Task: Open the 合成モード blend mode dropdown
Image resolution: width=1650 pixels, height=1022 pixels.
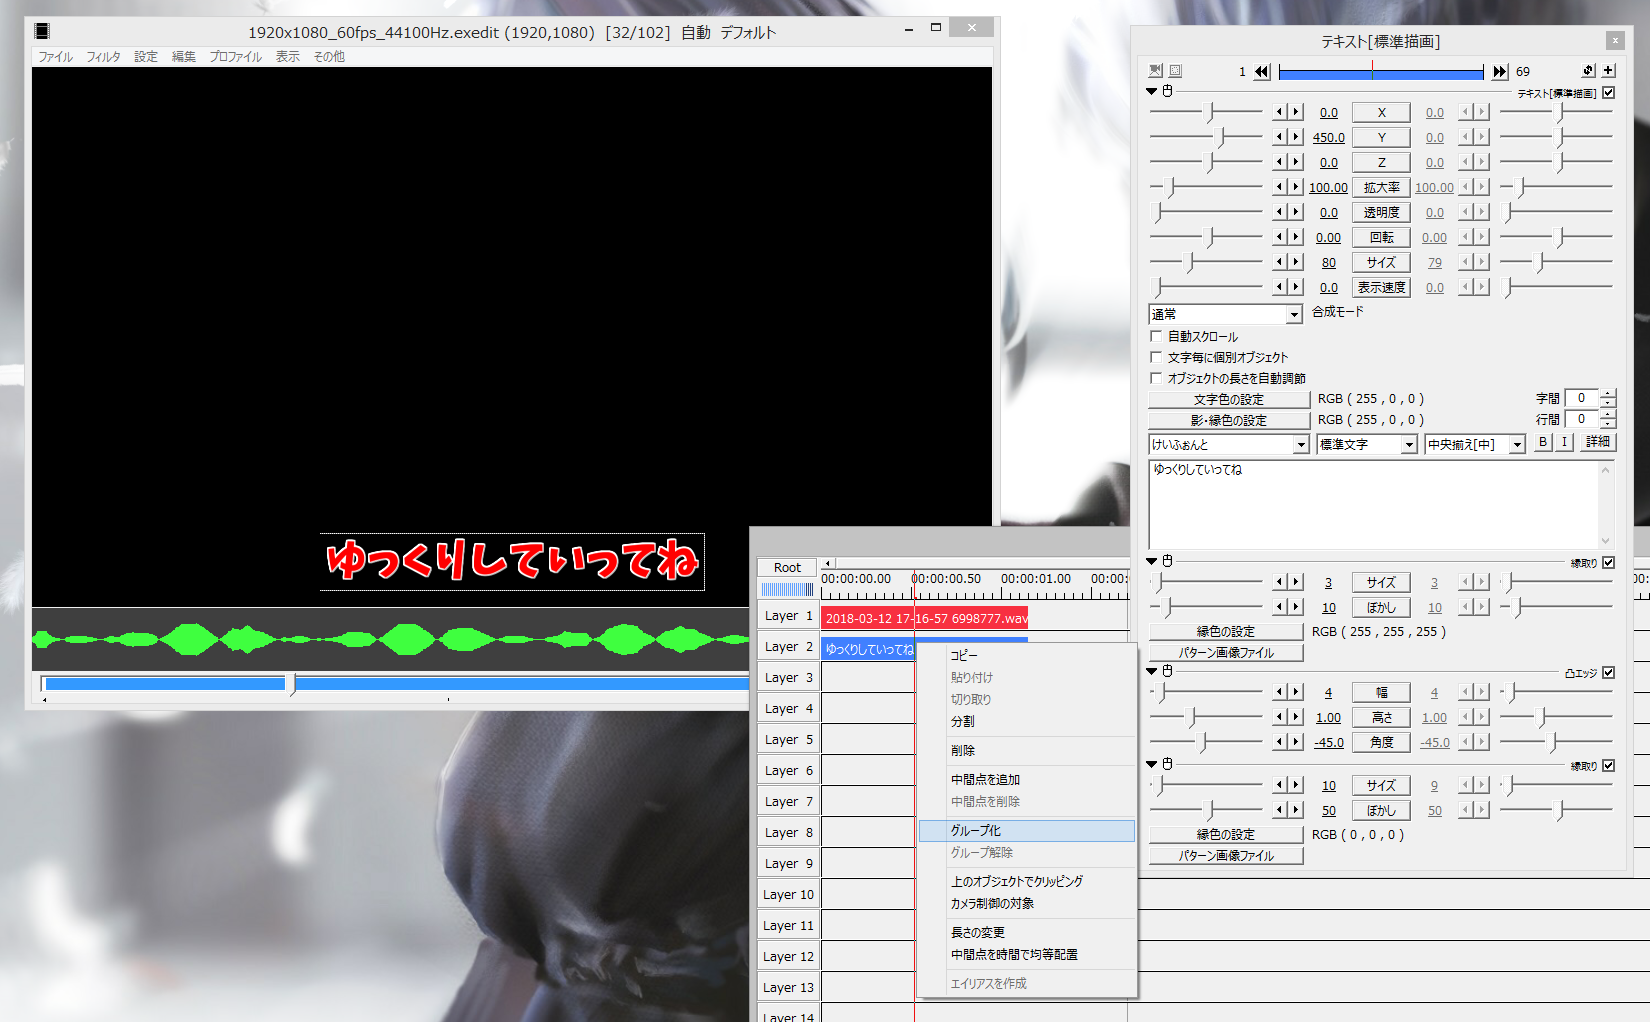Action: point(1293,314)
